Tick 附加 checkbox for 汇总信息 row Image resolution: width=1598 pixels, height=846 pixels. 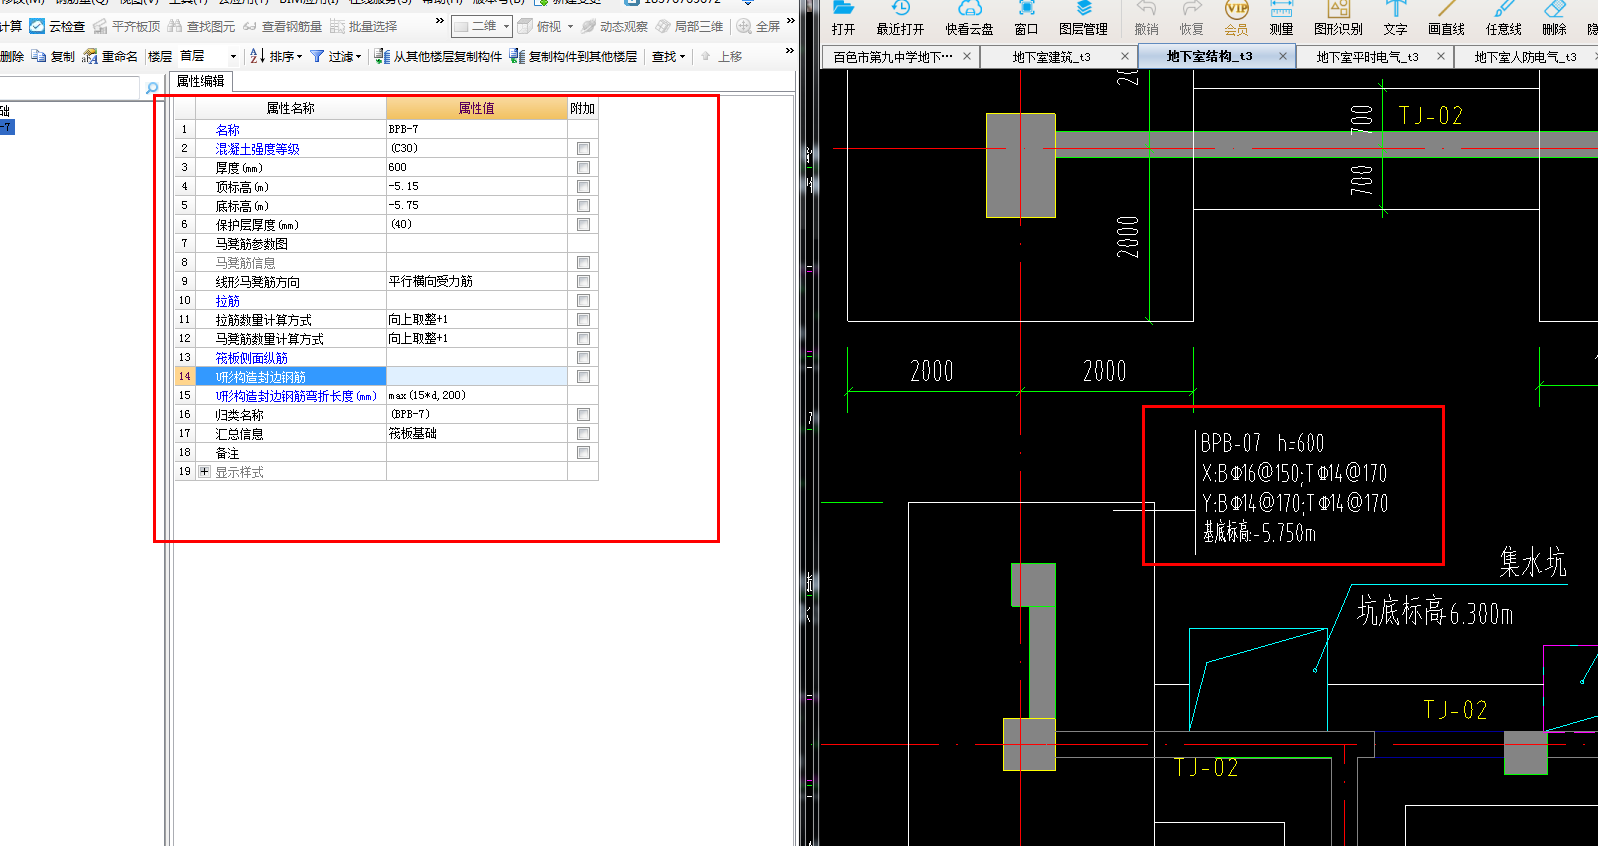(x=583, y=433)
